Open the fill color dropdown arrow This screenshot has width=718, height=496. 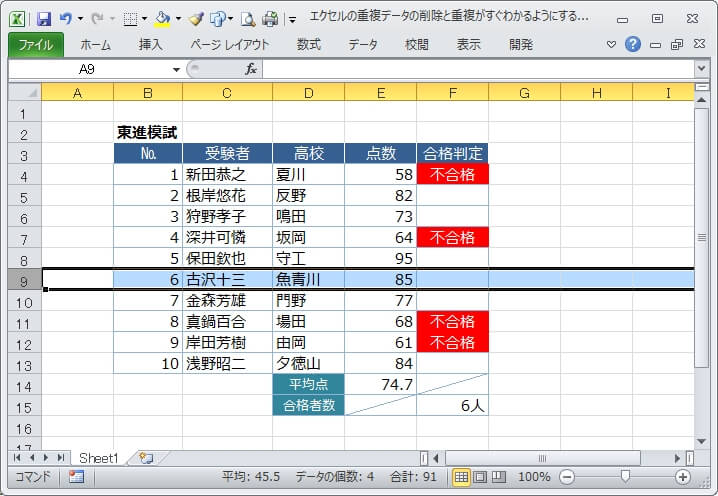point(179,19)
